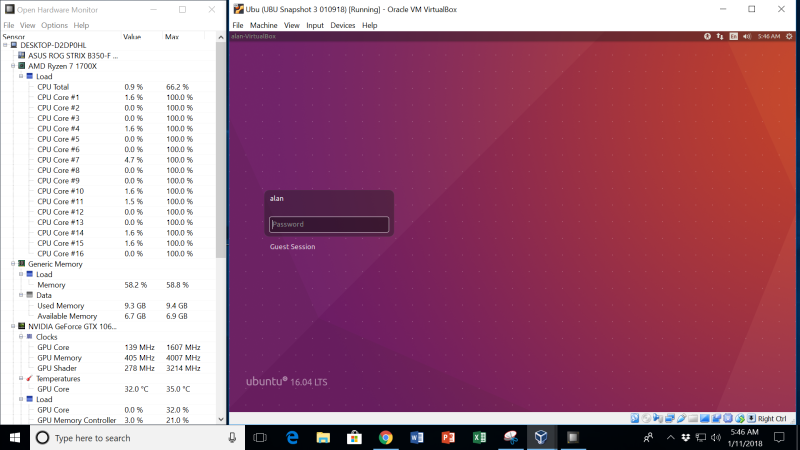Image resolution: width=800 pixels, height=450 pixels.
Task: Open Ubuntu sound volume indicator
Action: tap(747, 36)
